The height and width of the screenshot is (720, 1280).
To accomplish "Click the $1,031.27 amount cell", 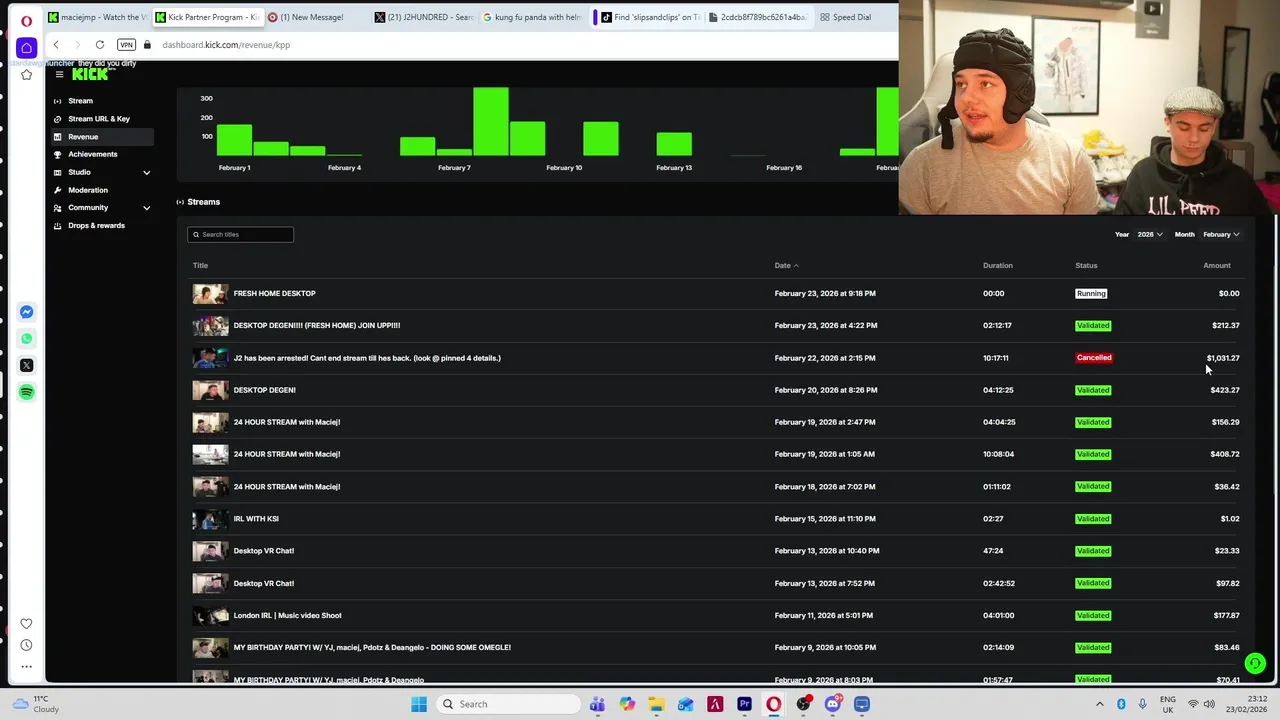I will (x=1223, y=358).
